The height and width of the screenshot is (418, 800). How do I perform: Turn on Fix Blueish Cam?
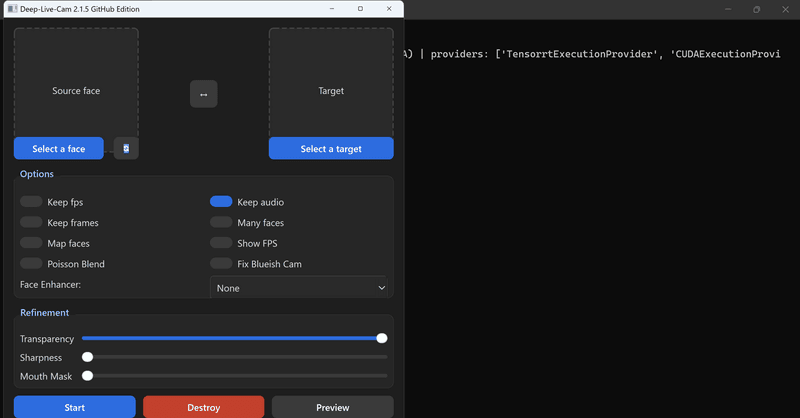click(x=221, y=263)
